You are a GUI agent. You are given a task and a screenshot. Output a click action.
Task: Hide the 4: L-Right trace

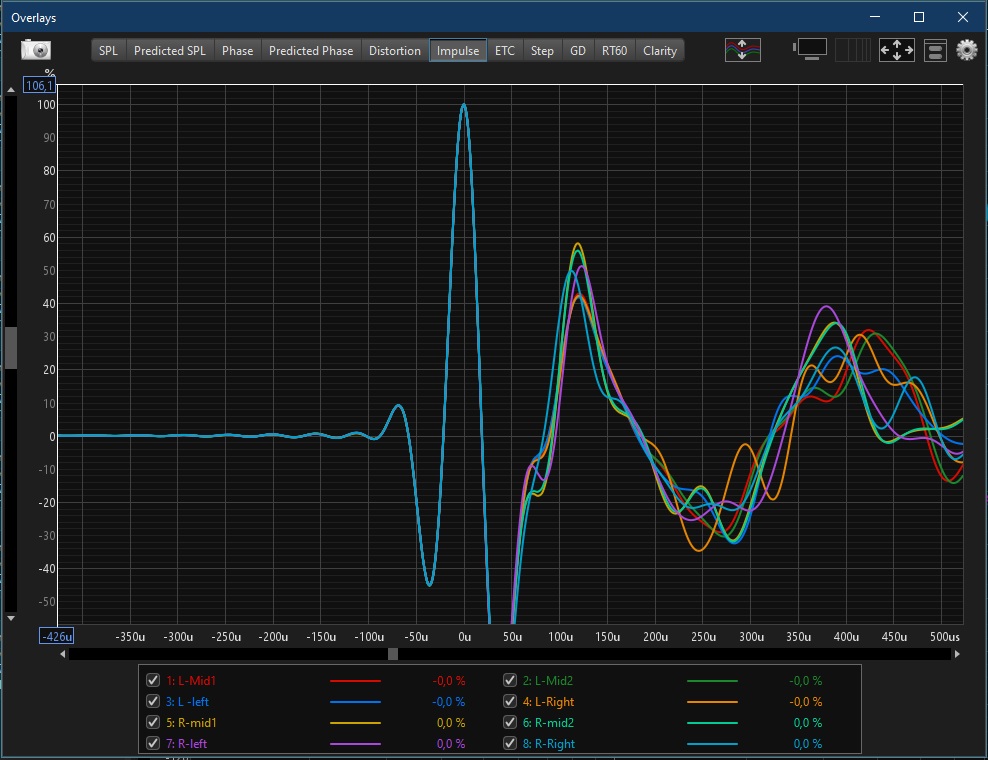[510, 701]
